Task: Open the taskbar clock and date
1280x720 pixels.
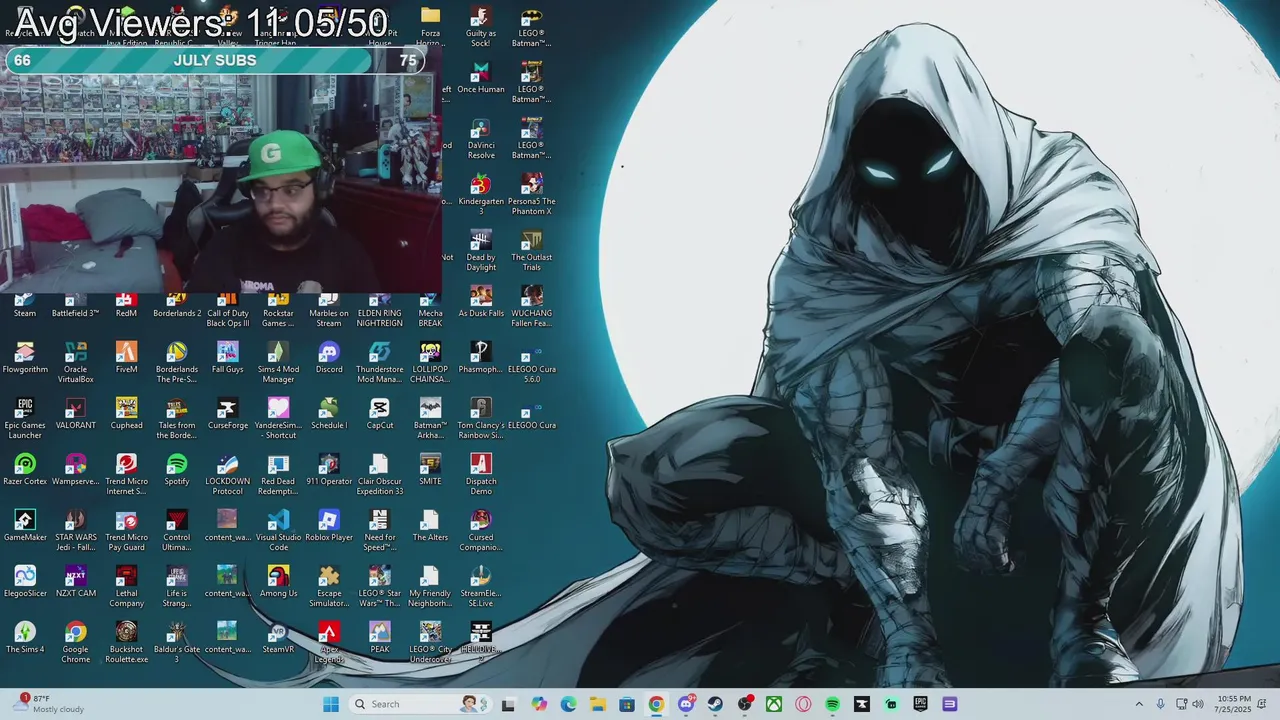Action: 1235,704
